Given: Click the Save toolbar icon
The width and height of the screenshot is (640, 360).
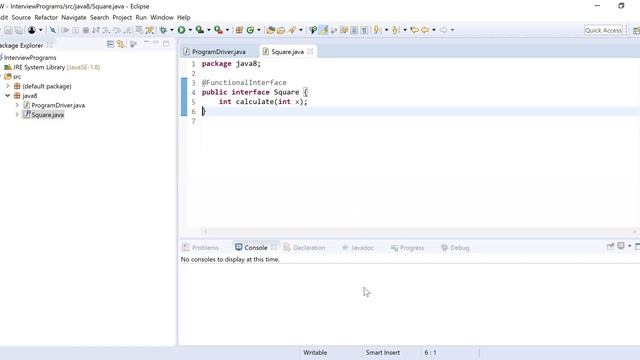Looking at the screenshot, I should click(8, 30).
